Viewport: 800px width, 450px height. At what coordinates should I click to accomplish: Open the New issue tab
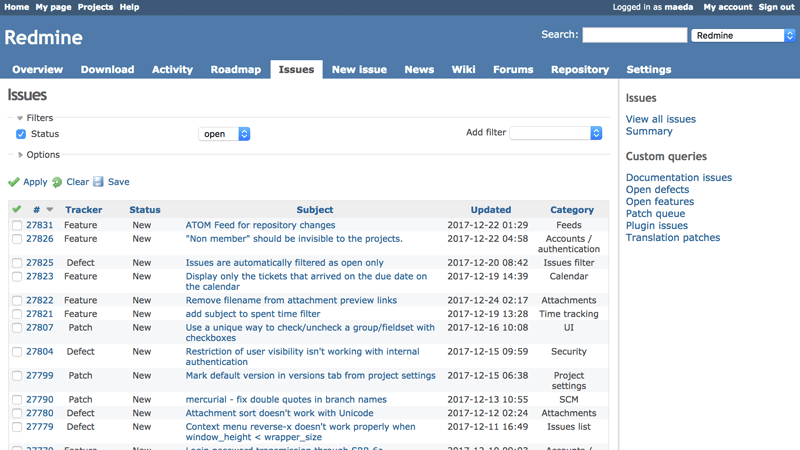(x=359, y=69)
